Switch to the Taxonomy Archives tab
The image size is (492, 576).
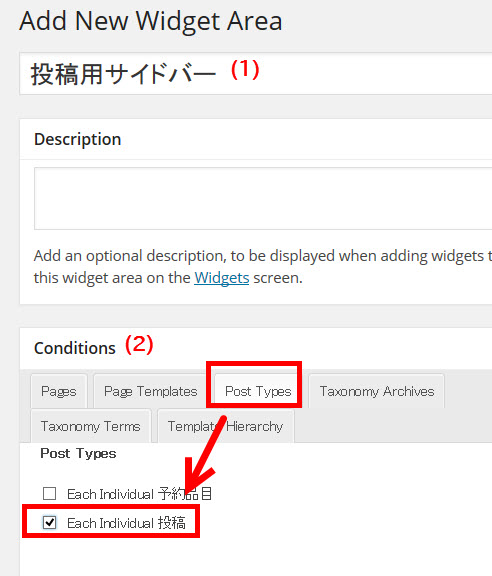point(377,391)
